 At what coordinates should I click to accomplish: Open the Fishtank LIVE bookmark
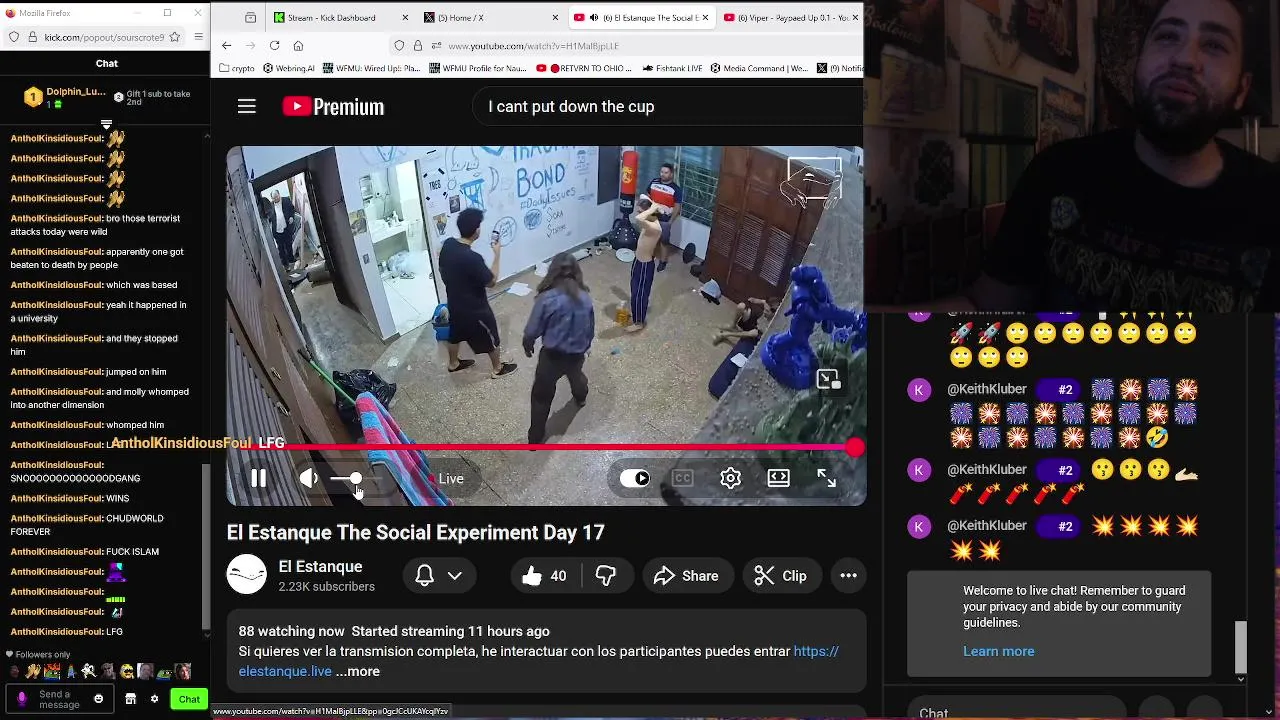tap(671, 68)
